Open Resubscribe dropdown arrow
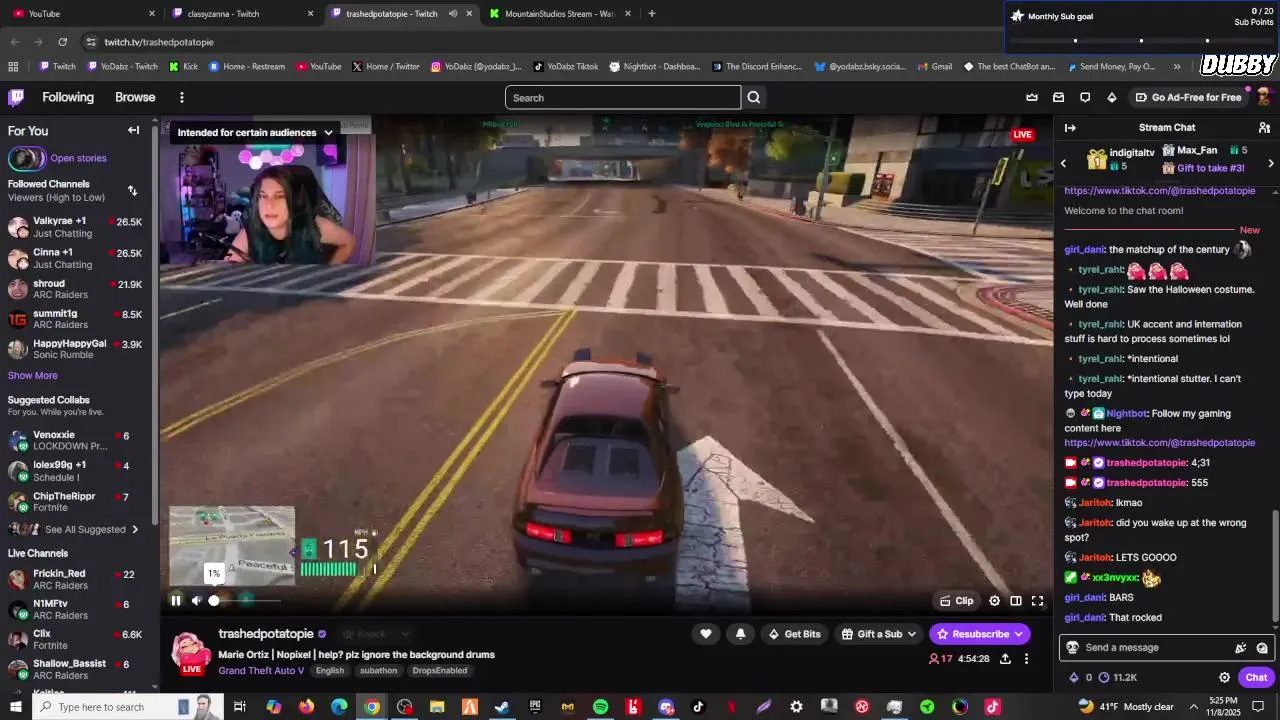 tap(1018, 634)
